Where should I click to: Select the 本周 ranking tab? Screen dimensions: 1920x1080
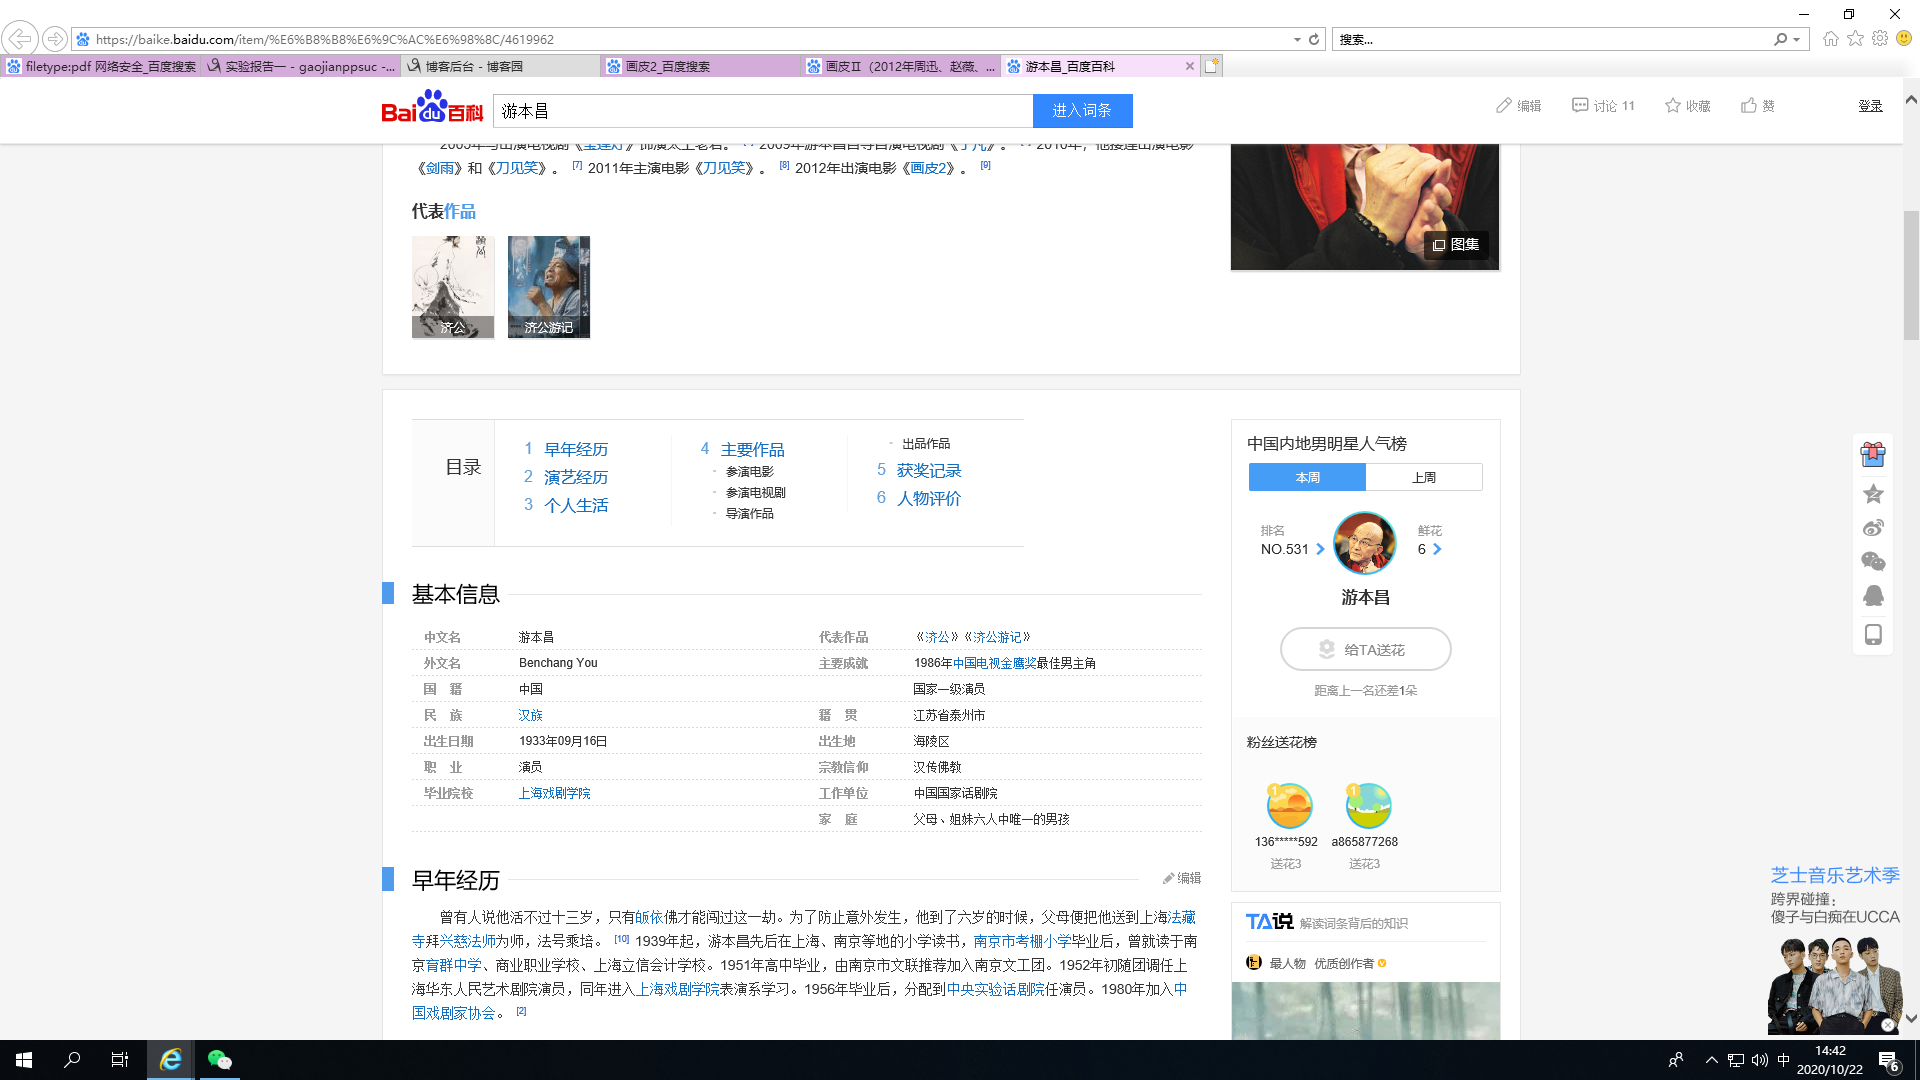pyautogui.click(x=1307, y=478)
